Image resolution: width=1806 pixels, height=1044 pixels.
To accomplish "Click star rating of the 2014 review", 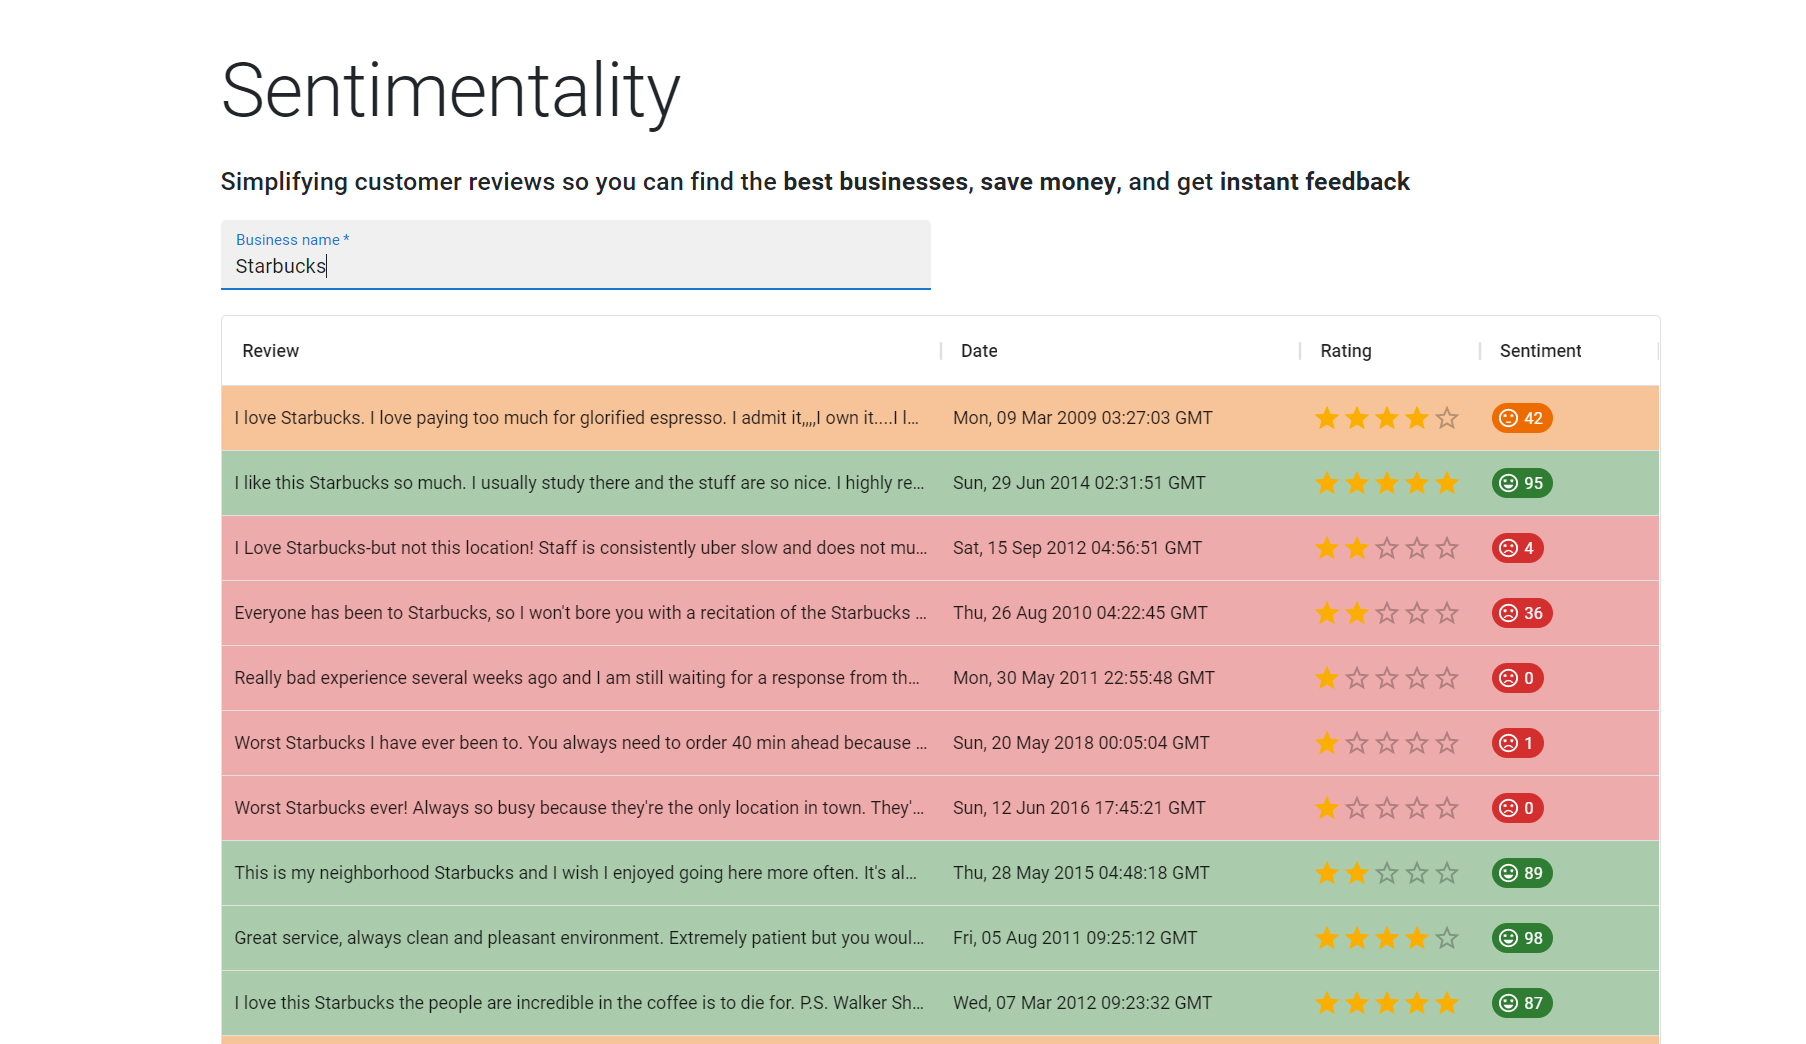I will [1386, 483].
